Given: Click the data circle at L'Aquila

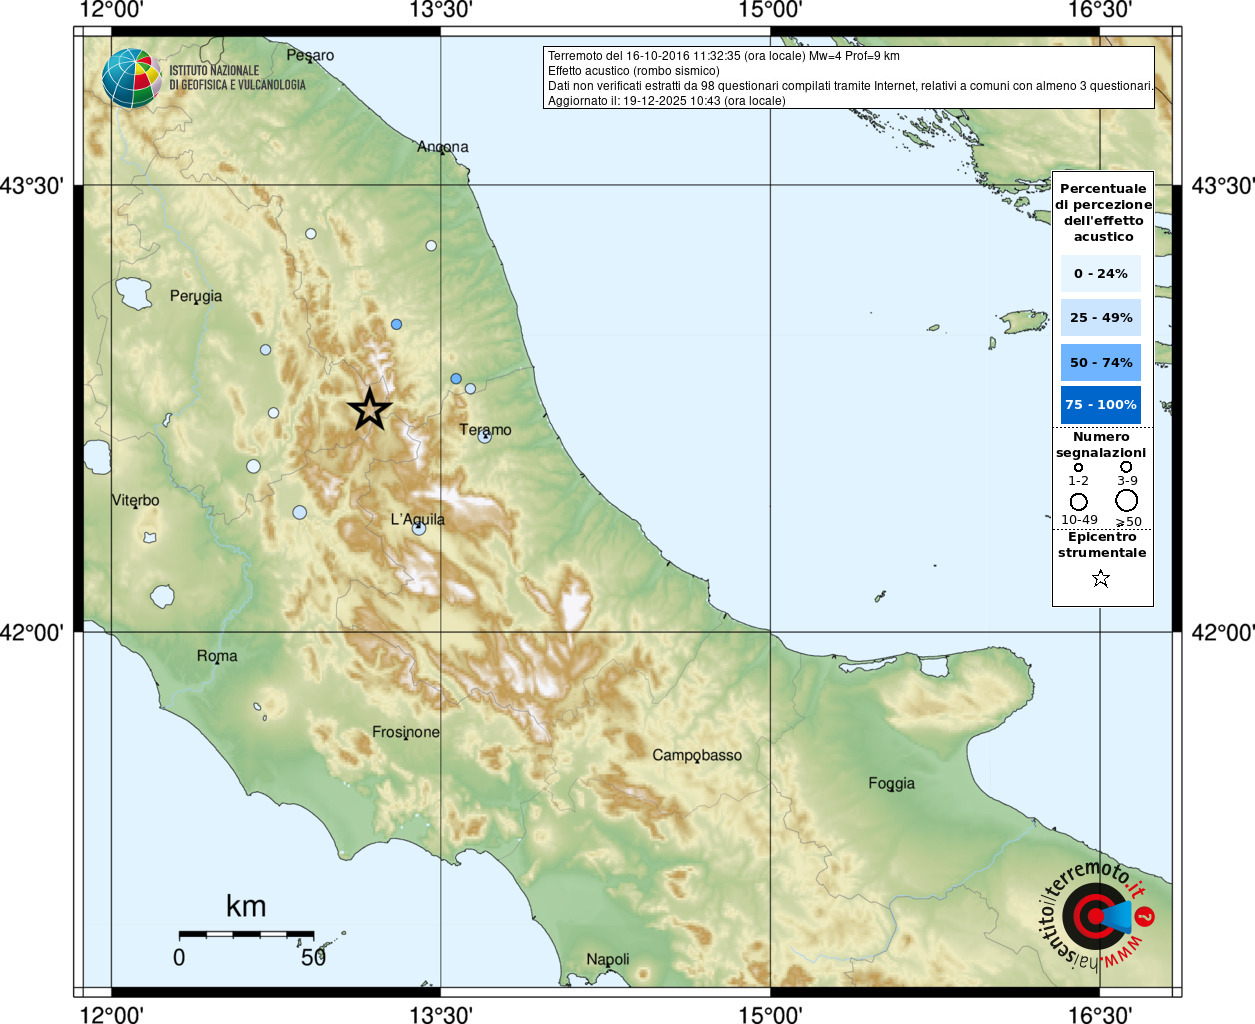Looking at the screenshot, I should 419,528.
